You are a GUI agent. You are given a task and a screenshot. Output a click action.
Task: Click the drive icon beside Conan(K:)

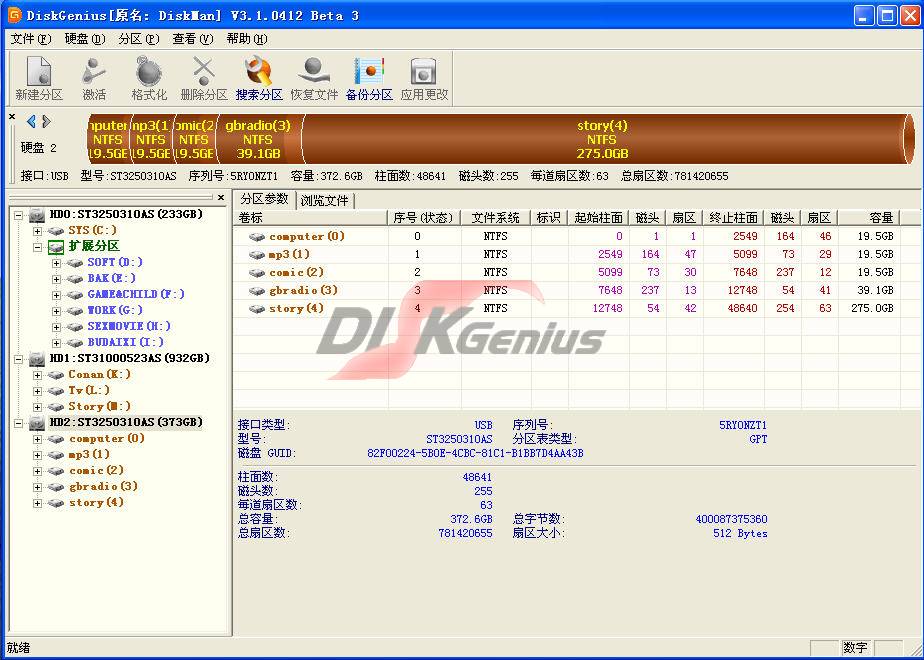55,375
